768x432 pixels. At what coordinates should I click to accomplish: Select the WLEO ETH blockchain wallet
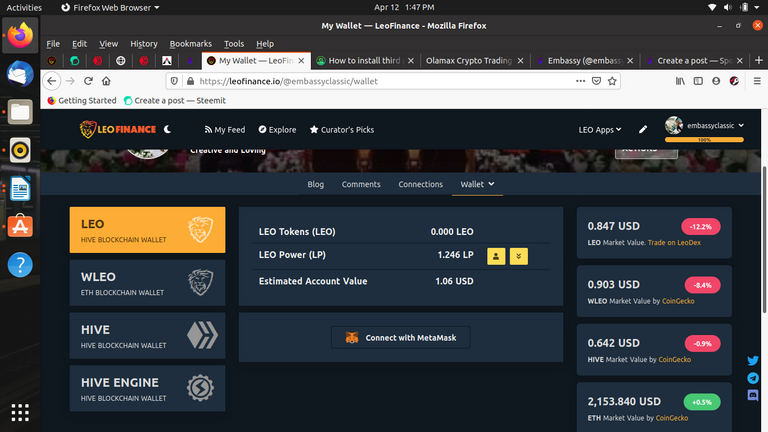[147, 283]
